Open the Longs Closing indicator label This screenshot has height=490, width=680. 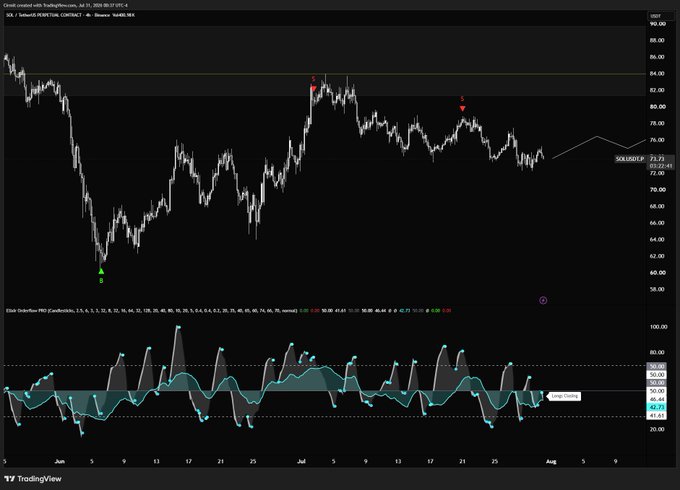tap(564, 396)
